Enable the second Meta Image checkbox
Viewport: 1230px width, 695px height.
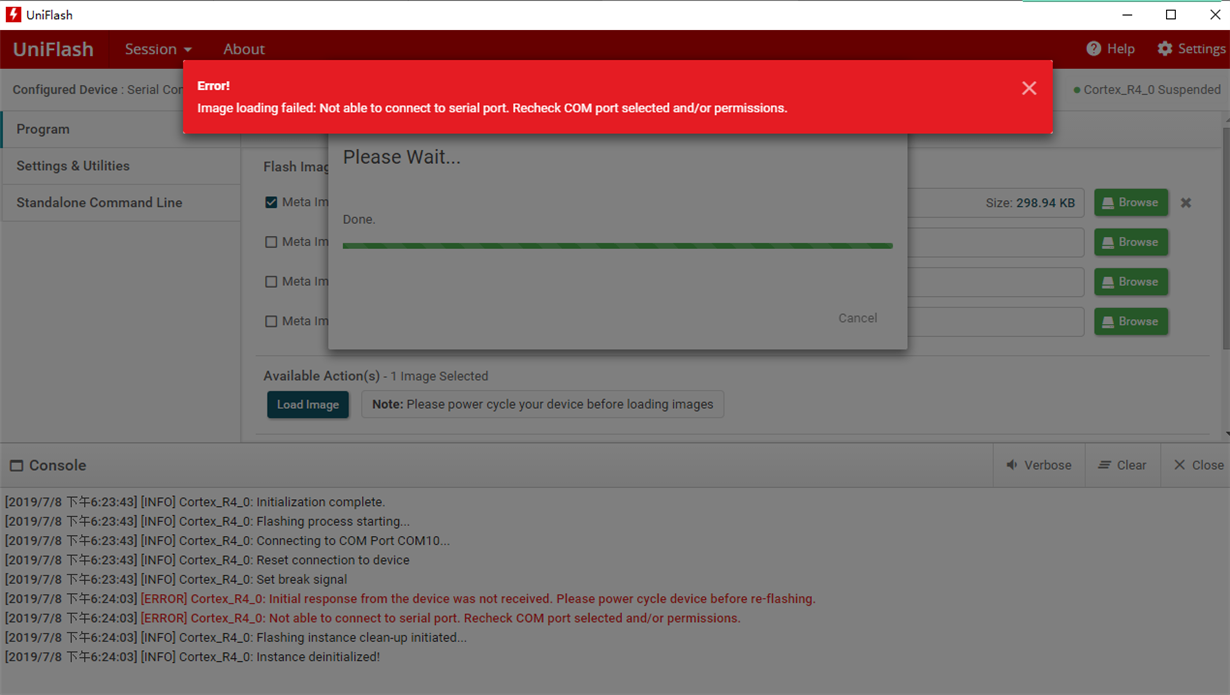coord(271,242)
